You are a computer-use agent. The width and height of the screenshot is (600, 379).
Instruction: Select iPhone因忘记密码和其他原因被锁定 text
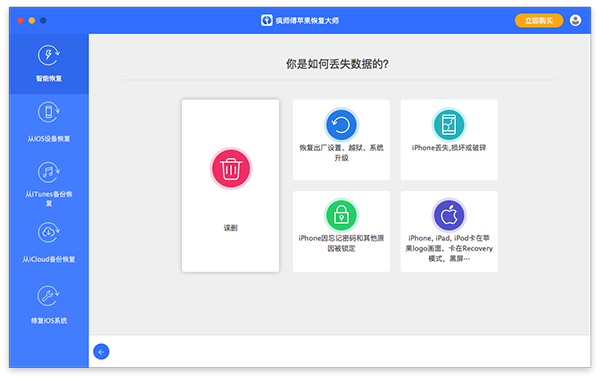341,243
